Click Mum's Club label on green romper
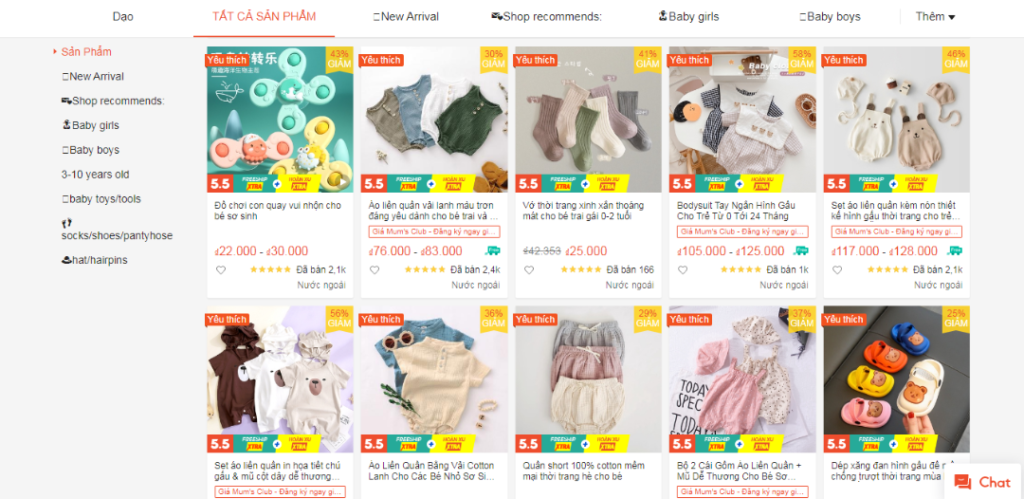 coord(434,232)
